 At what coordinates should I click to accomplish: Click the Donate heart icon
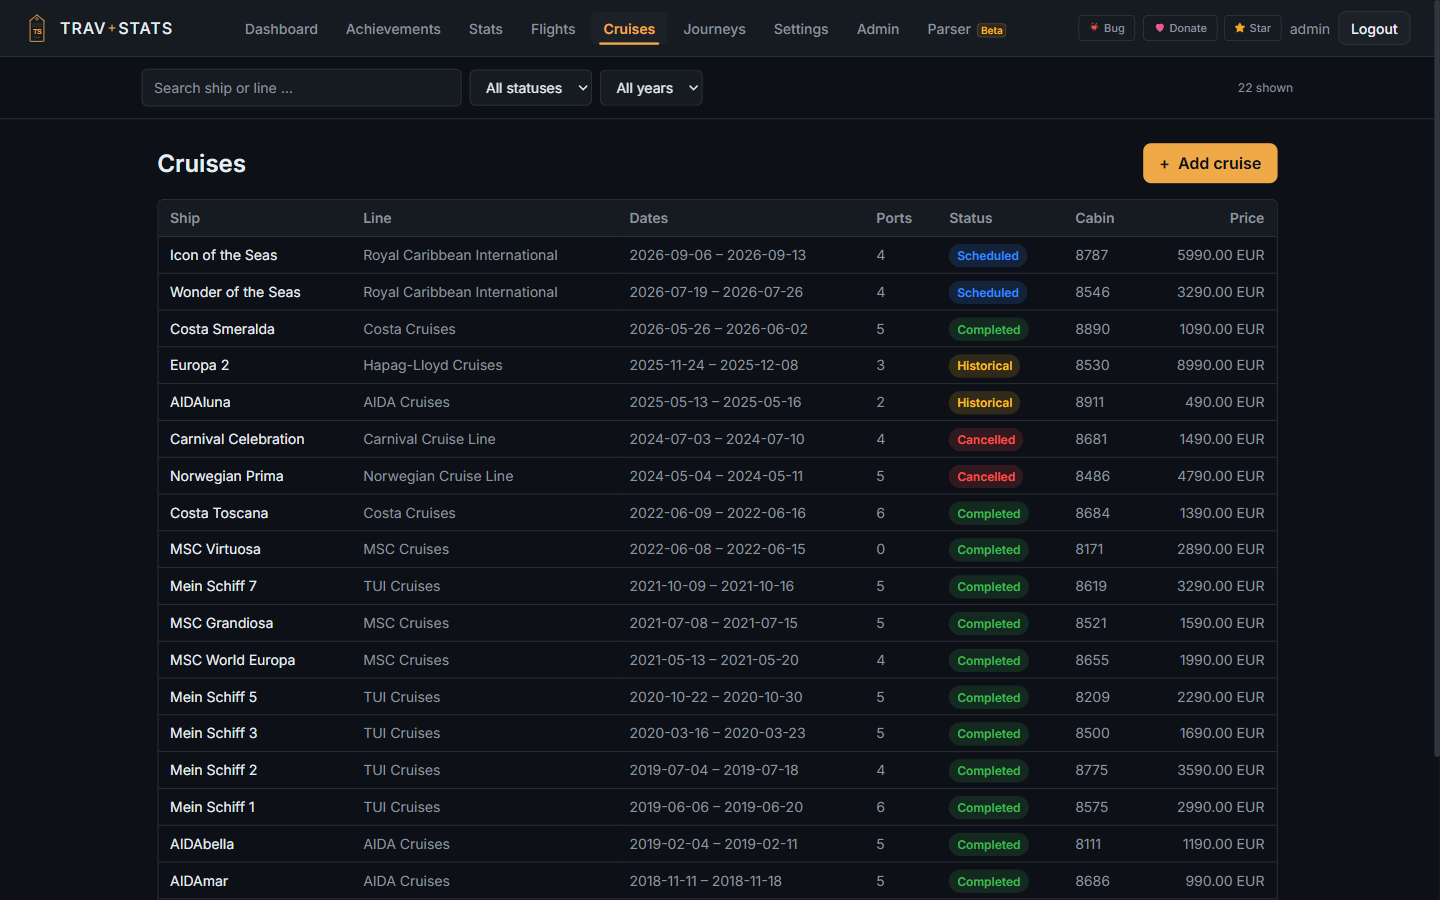pyautogui.click(x=1159, y=28)
